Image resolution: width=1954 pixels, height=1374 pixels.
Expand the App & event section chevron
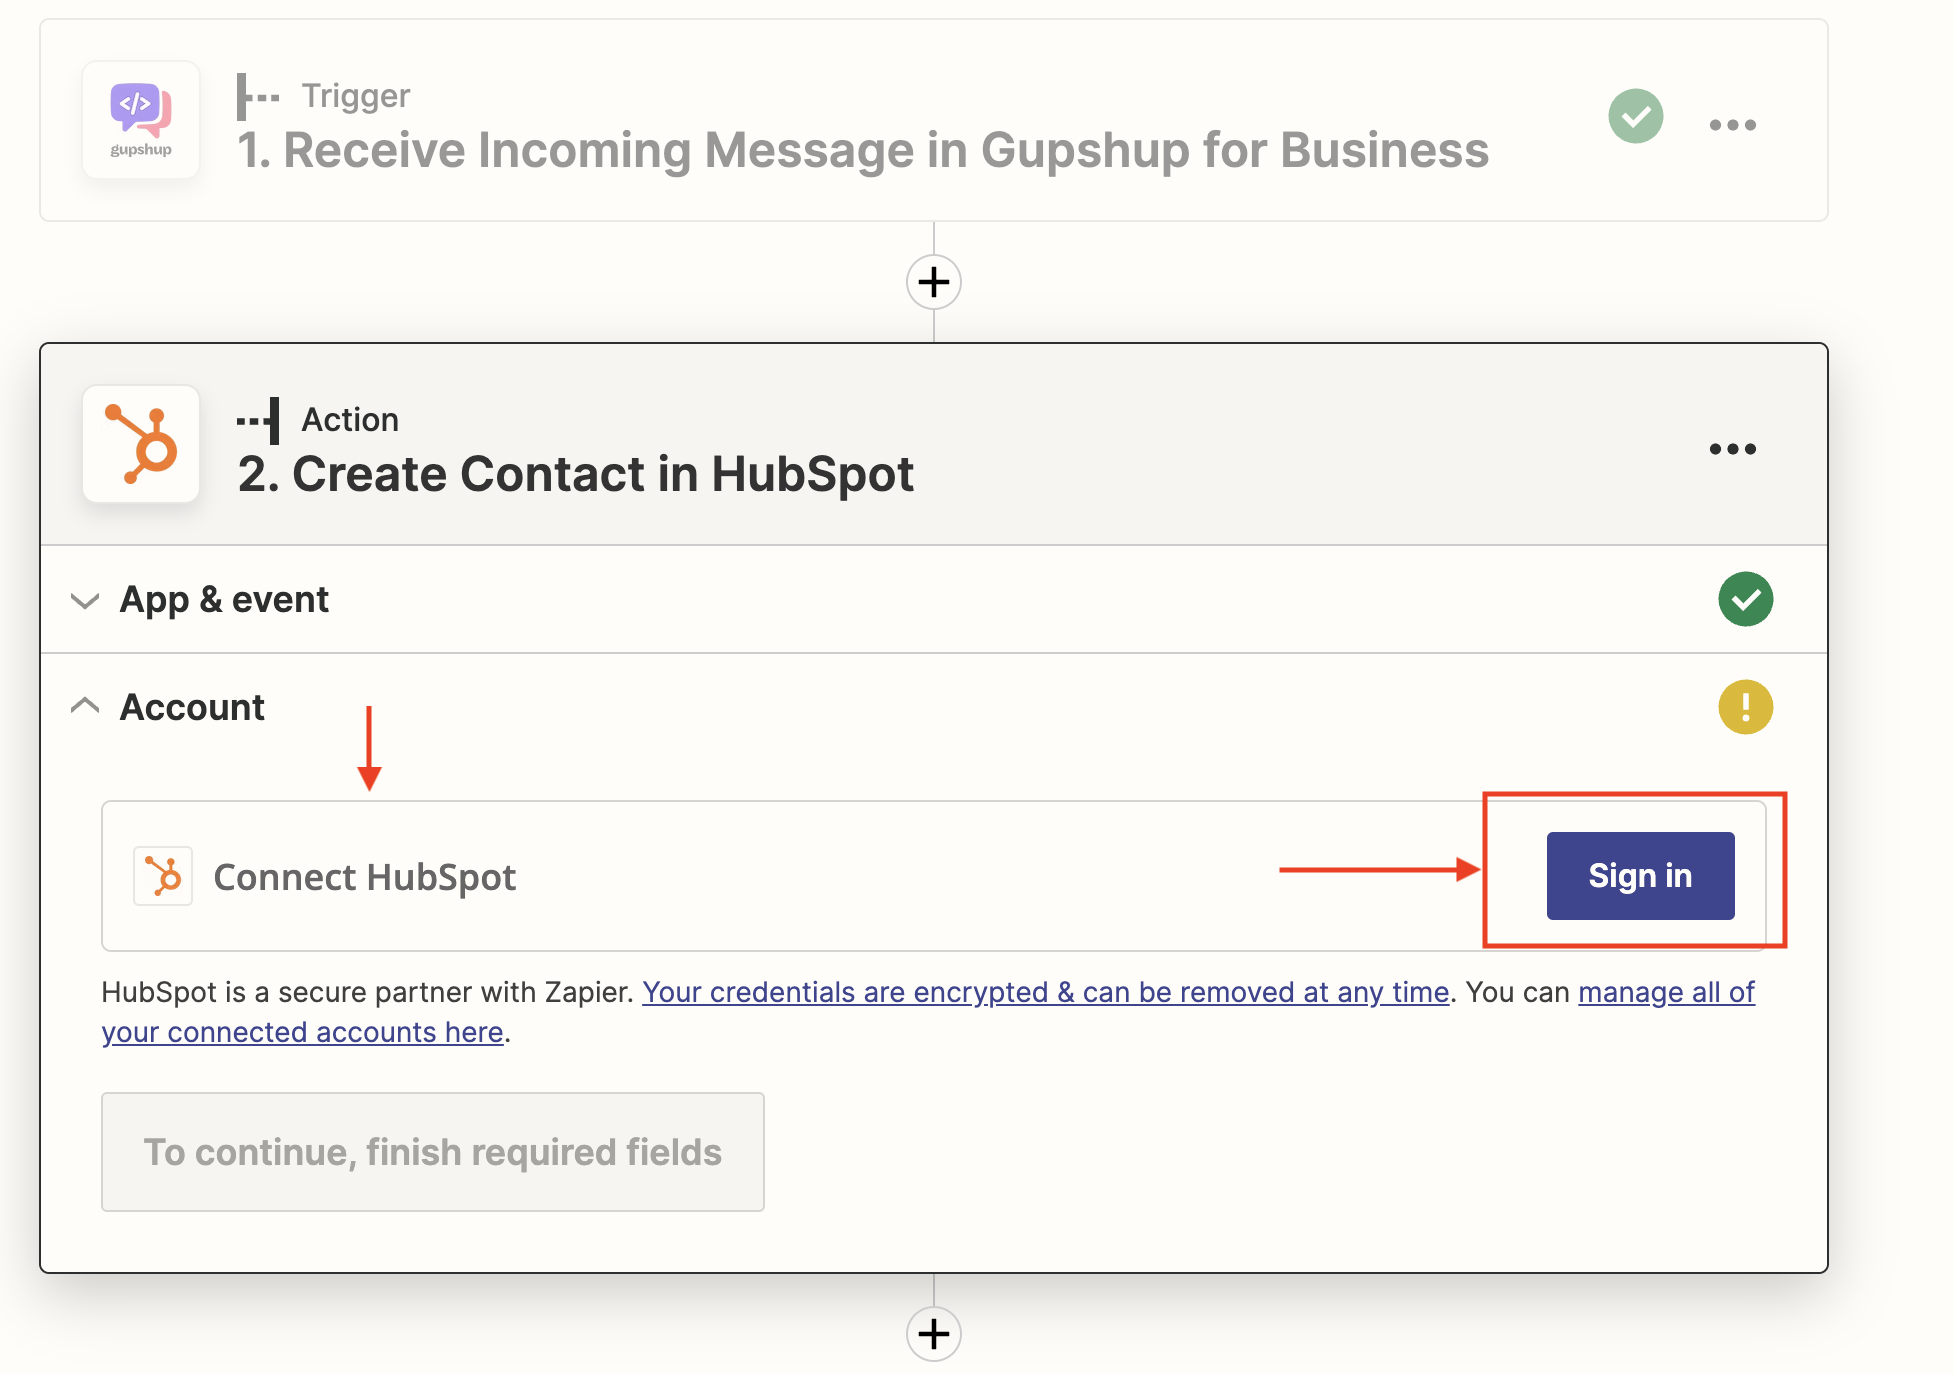point(85,600)
